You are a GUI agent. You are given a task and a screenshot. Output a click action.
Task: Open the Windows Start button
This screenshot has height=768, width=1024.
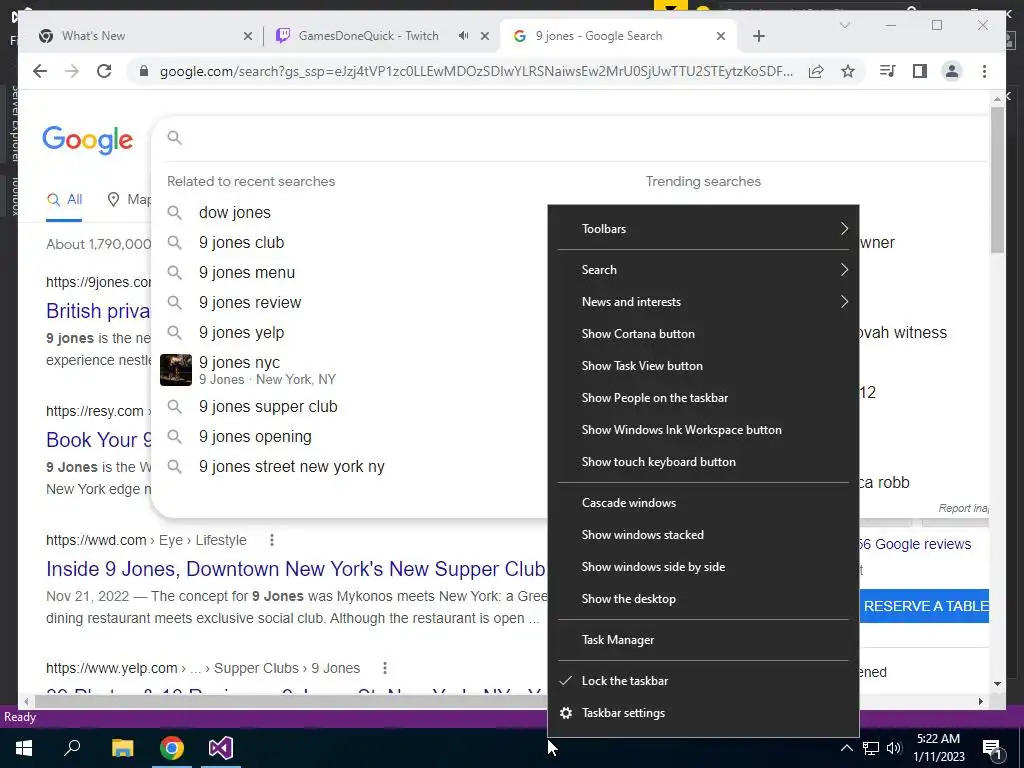[24, 748]
